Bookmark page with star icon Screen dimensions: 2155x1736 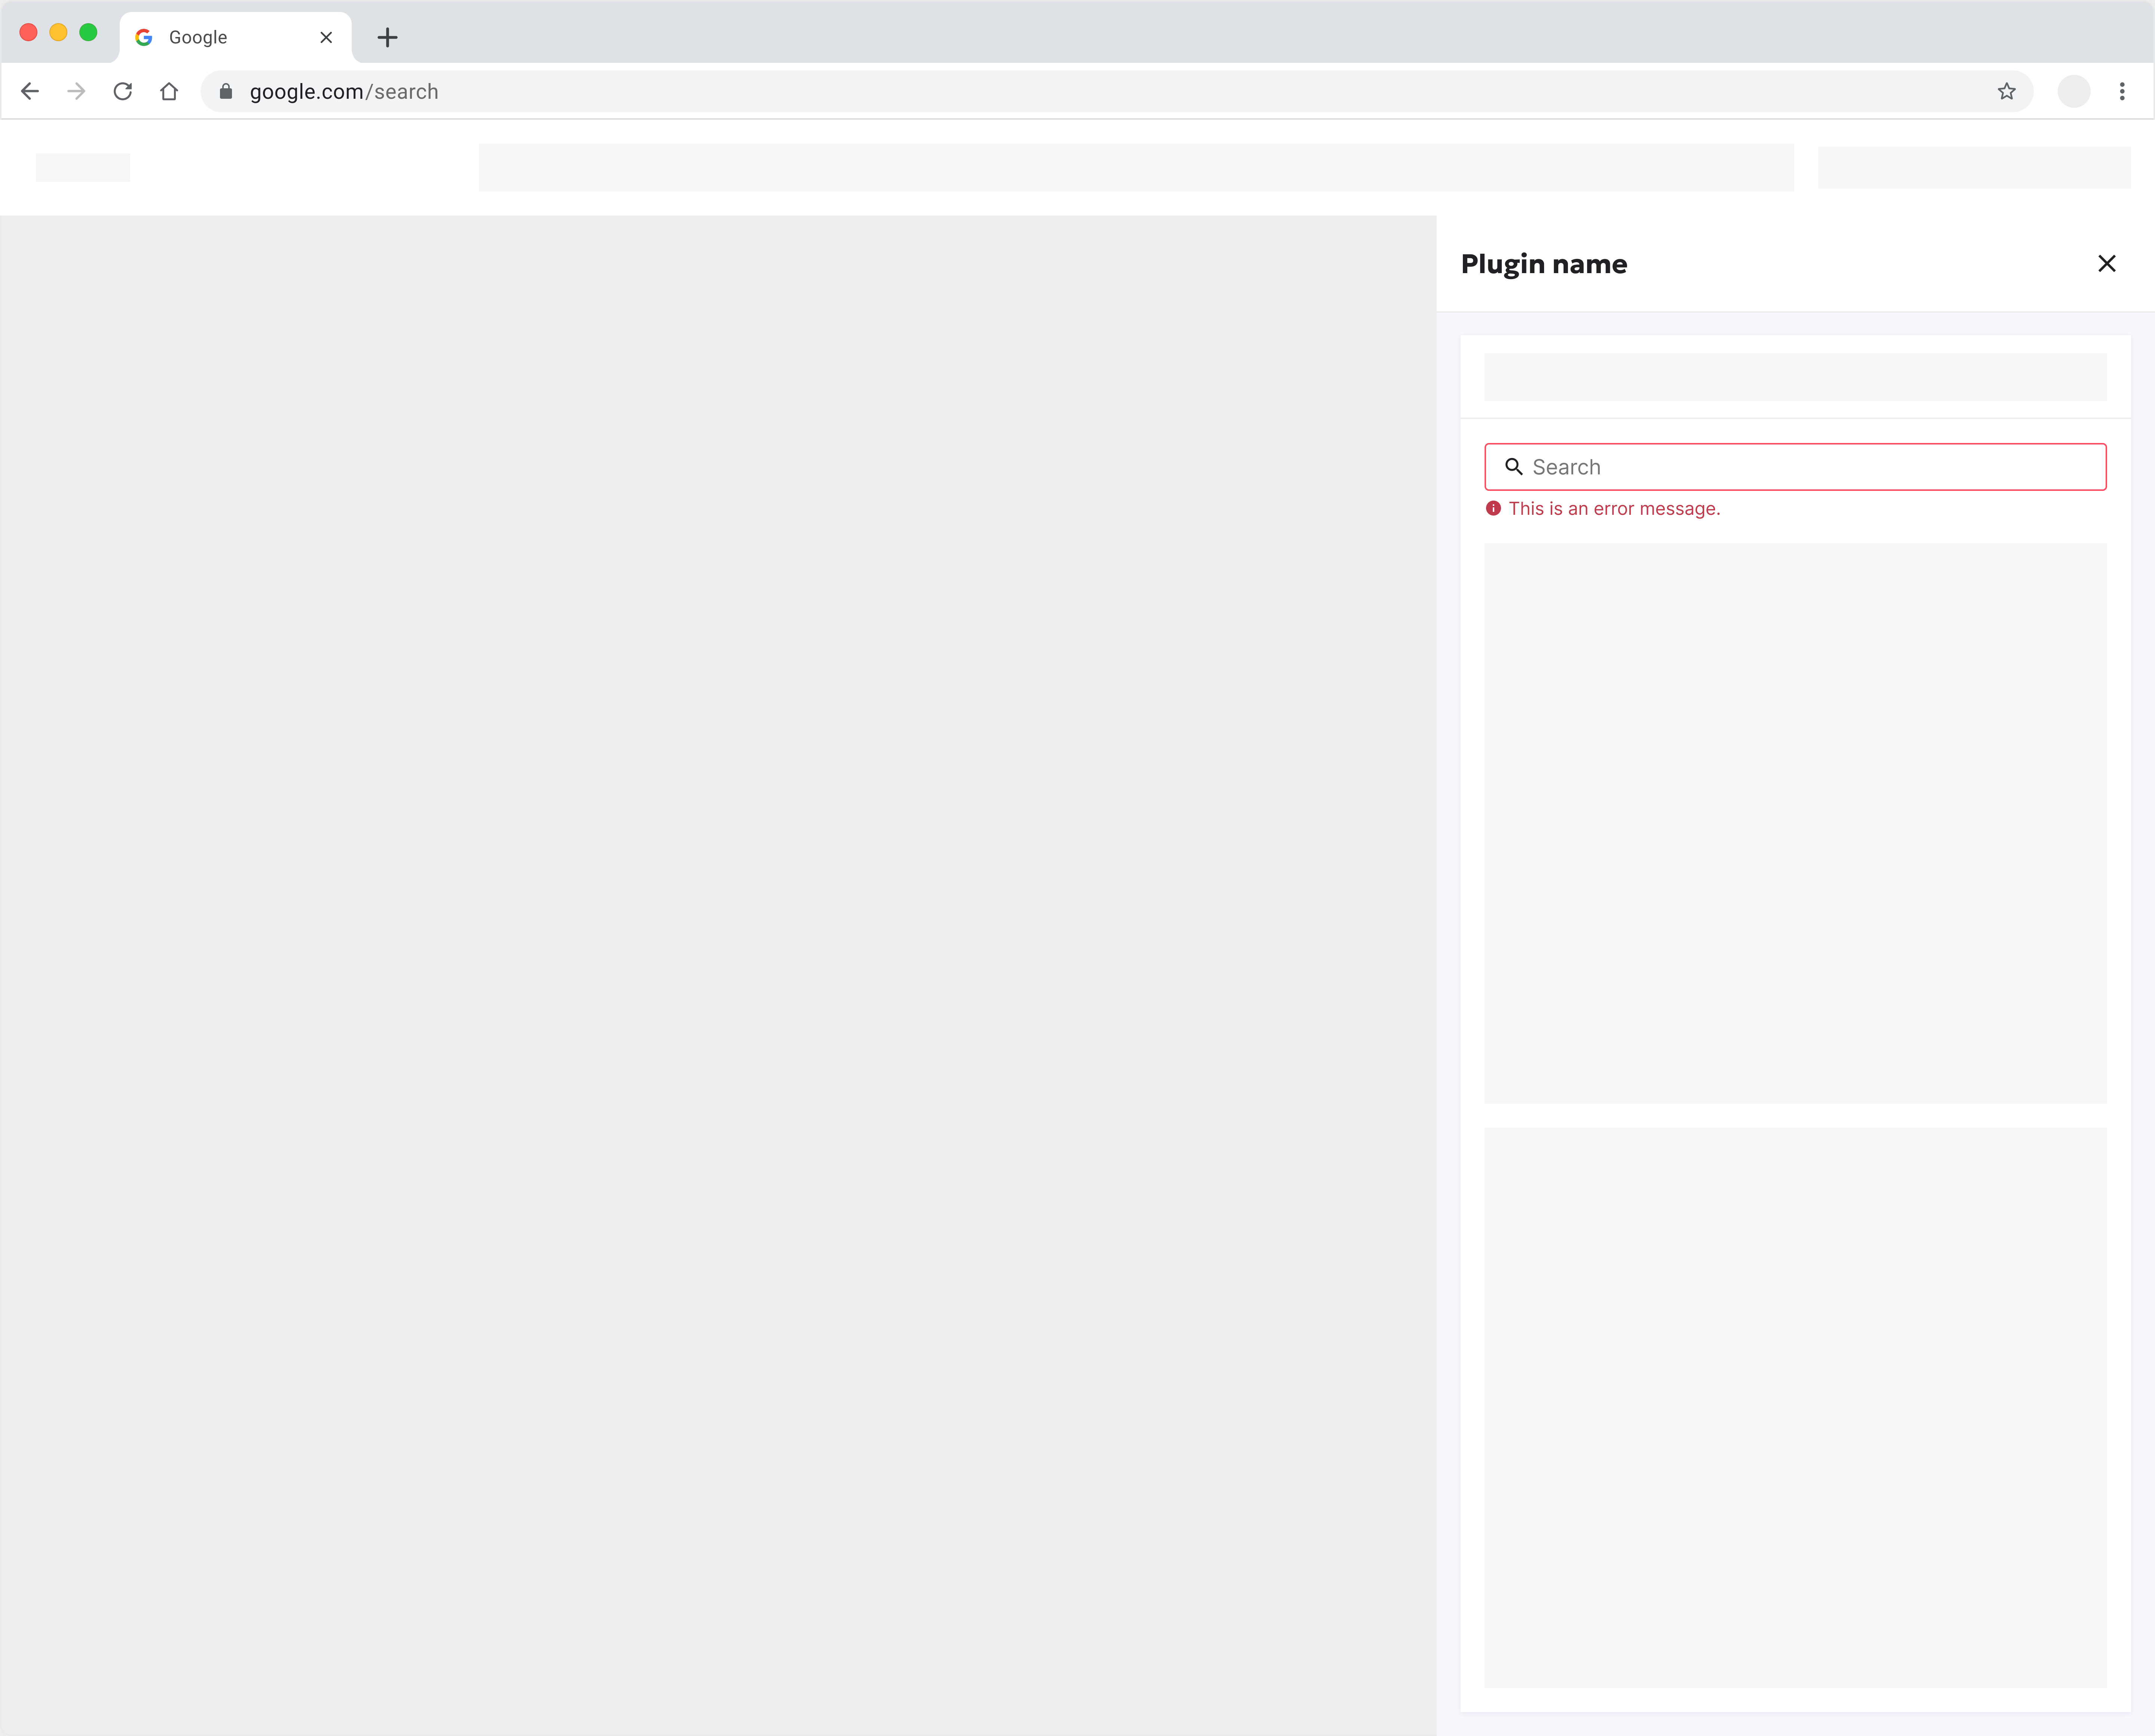[x=2006, y=91]
